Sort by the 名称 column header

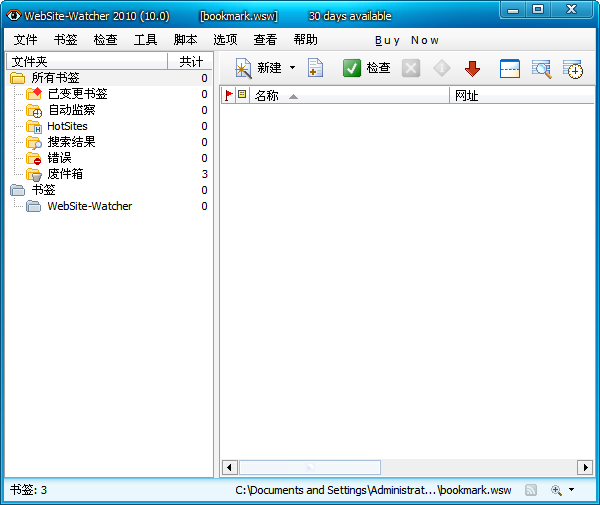pyautogui.click(x=349, y=95)
